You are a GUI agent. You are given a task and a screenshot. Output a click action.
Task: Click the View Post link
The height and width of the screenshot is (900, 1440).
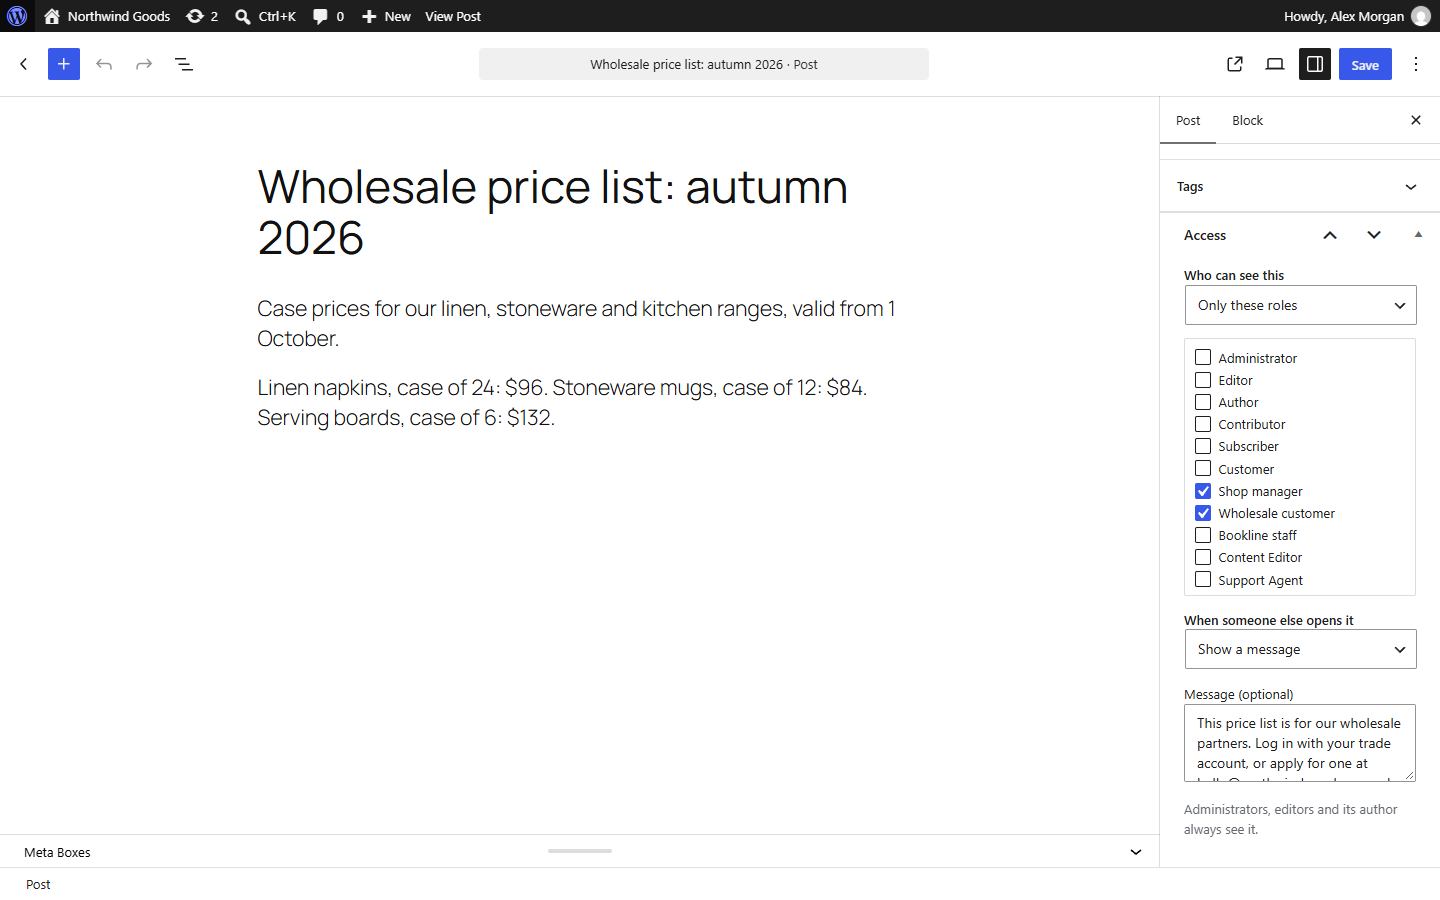click(453, 16)
